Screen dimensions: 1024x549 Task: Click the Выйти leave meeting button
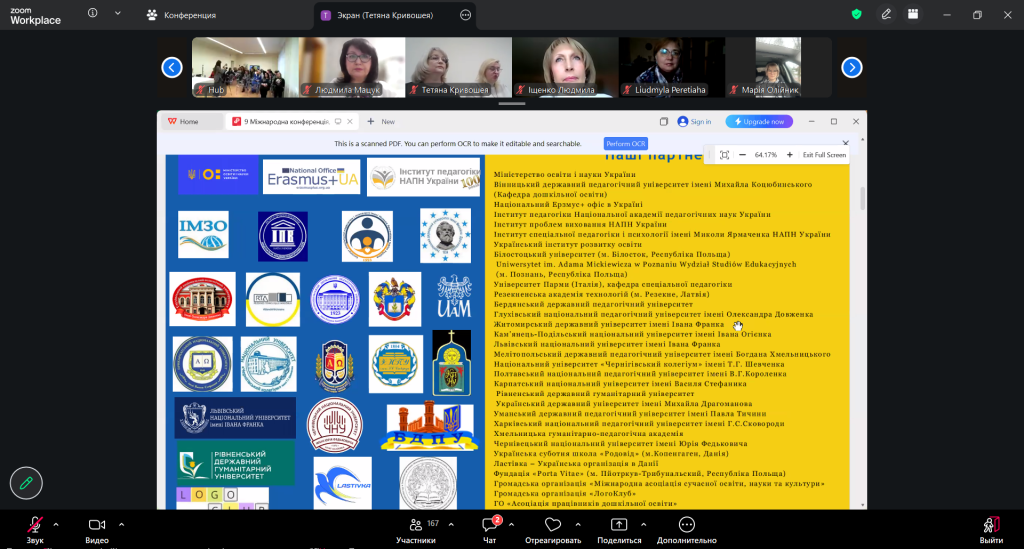coord(991,527)
